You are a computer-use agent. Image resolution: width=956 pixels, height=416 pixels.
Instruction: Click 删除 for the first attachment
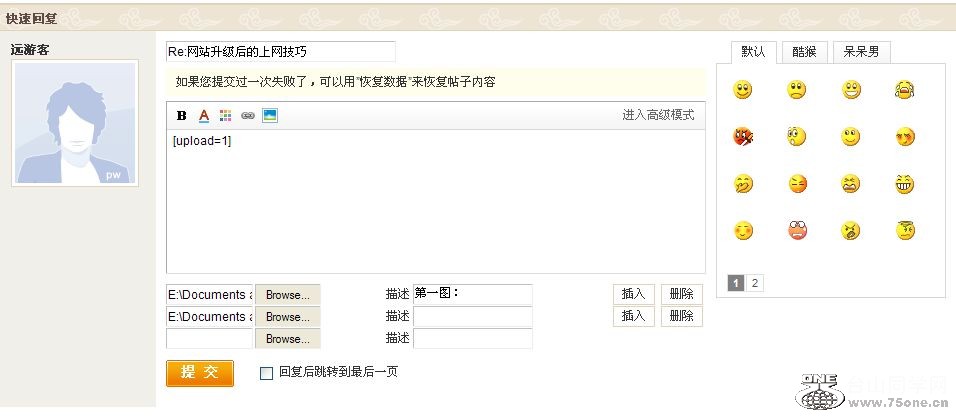click(x=681, y=294)
